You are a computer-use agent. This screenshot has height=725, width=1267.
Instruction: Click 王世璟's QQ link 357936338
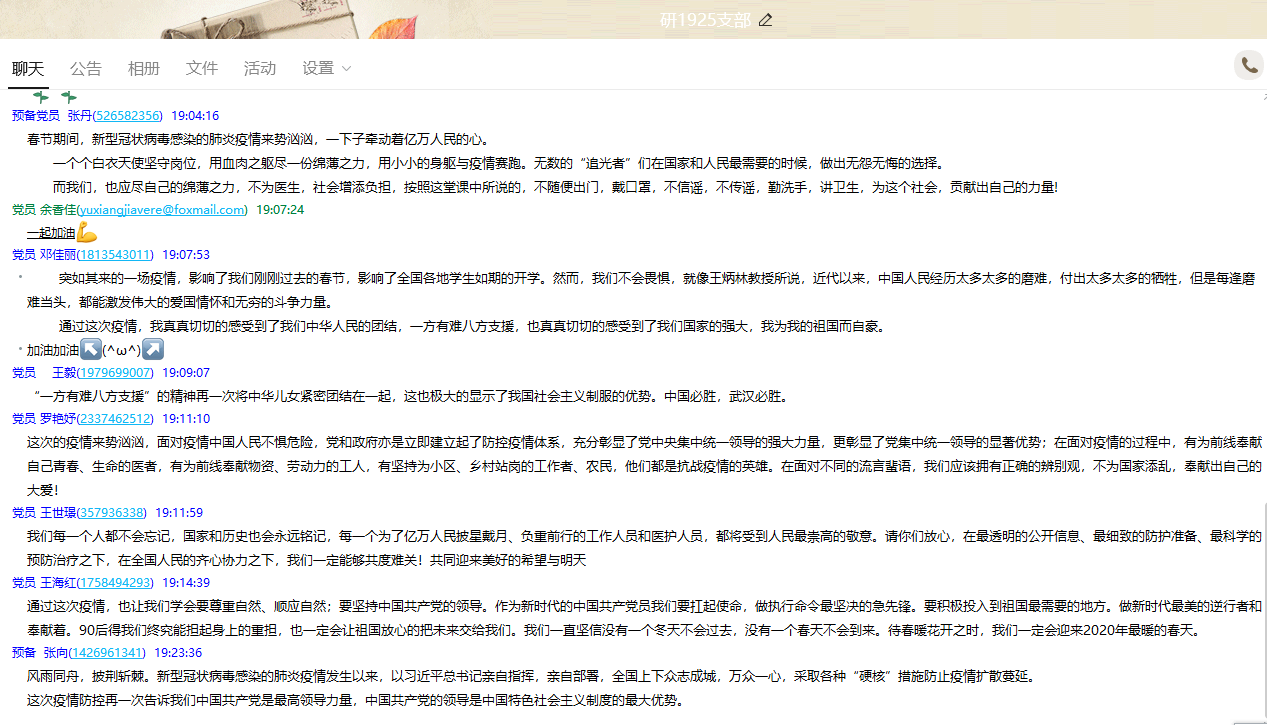point(113,513)
